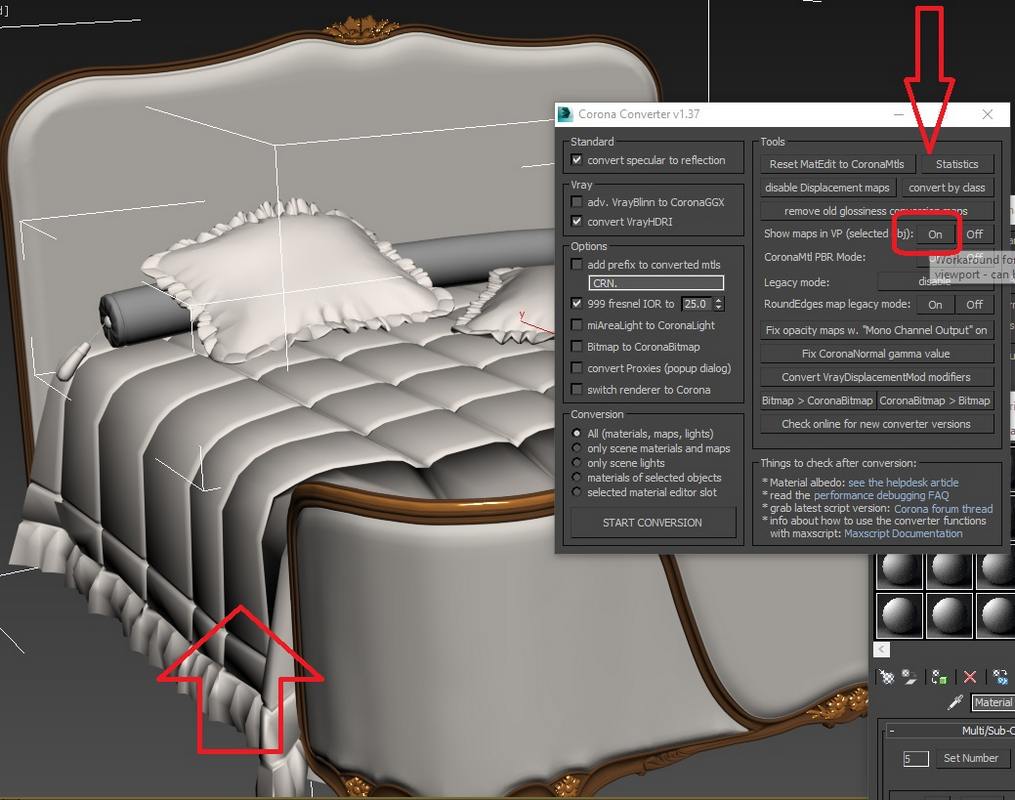The height and width of the screenshot is (800, 1015).
Task: Enable convert Proxies popup dialog
Action: coord(576,368)
